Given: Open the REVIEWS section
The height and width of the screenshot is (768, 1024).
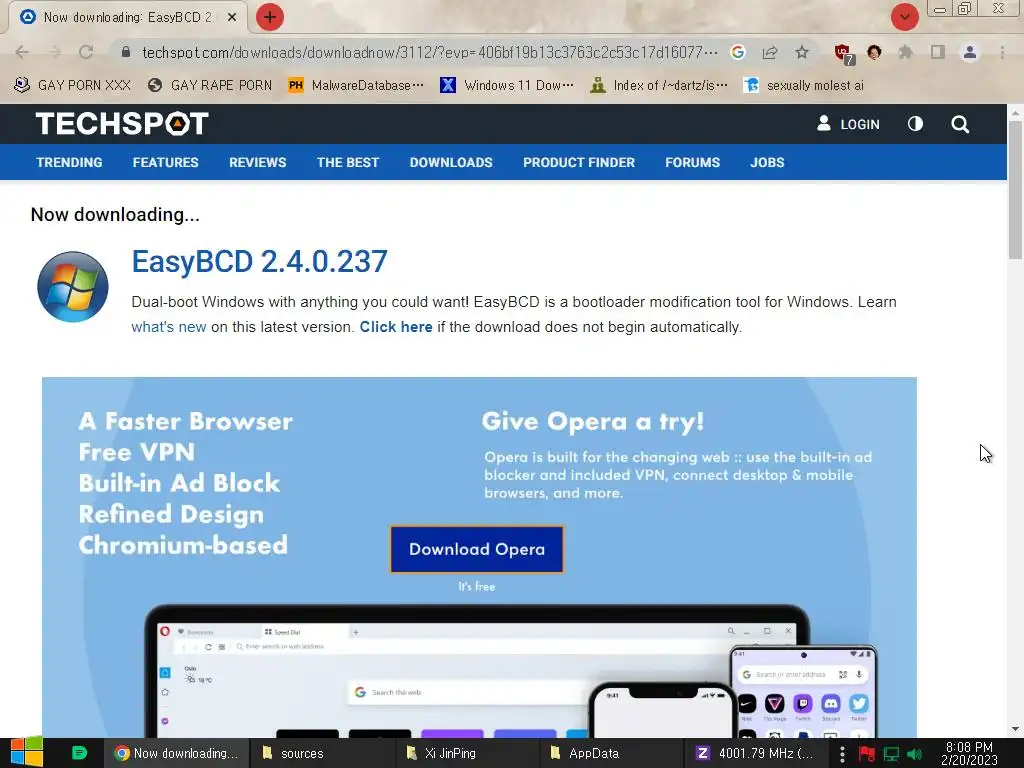Looking at the screenshot, I should pos(257,163).
